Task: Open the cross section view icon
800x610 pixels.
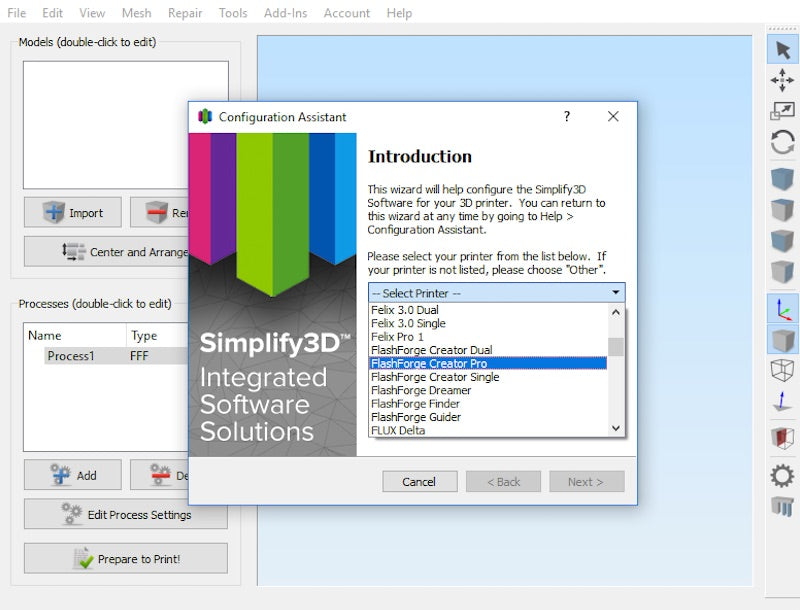Action: [782, 437]
